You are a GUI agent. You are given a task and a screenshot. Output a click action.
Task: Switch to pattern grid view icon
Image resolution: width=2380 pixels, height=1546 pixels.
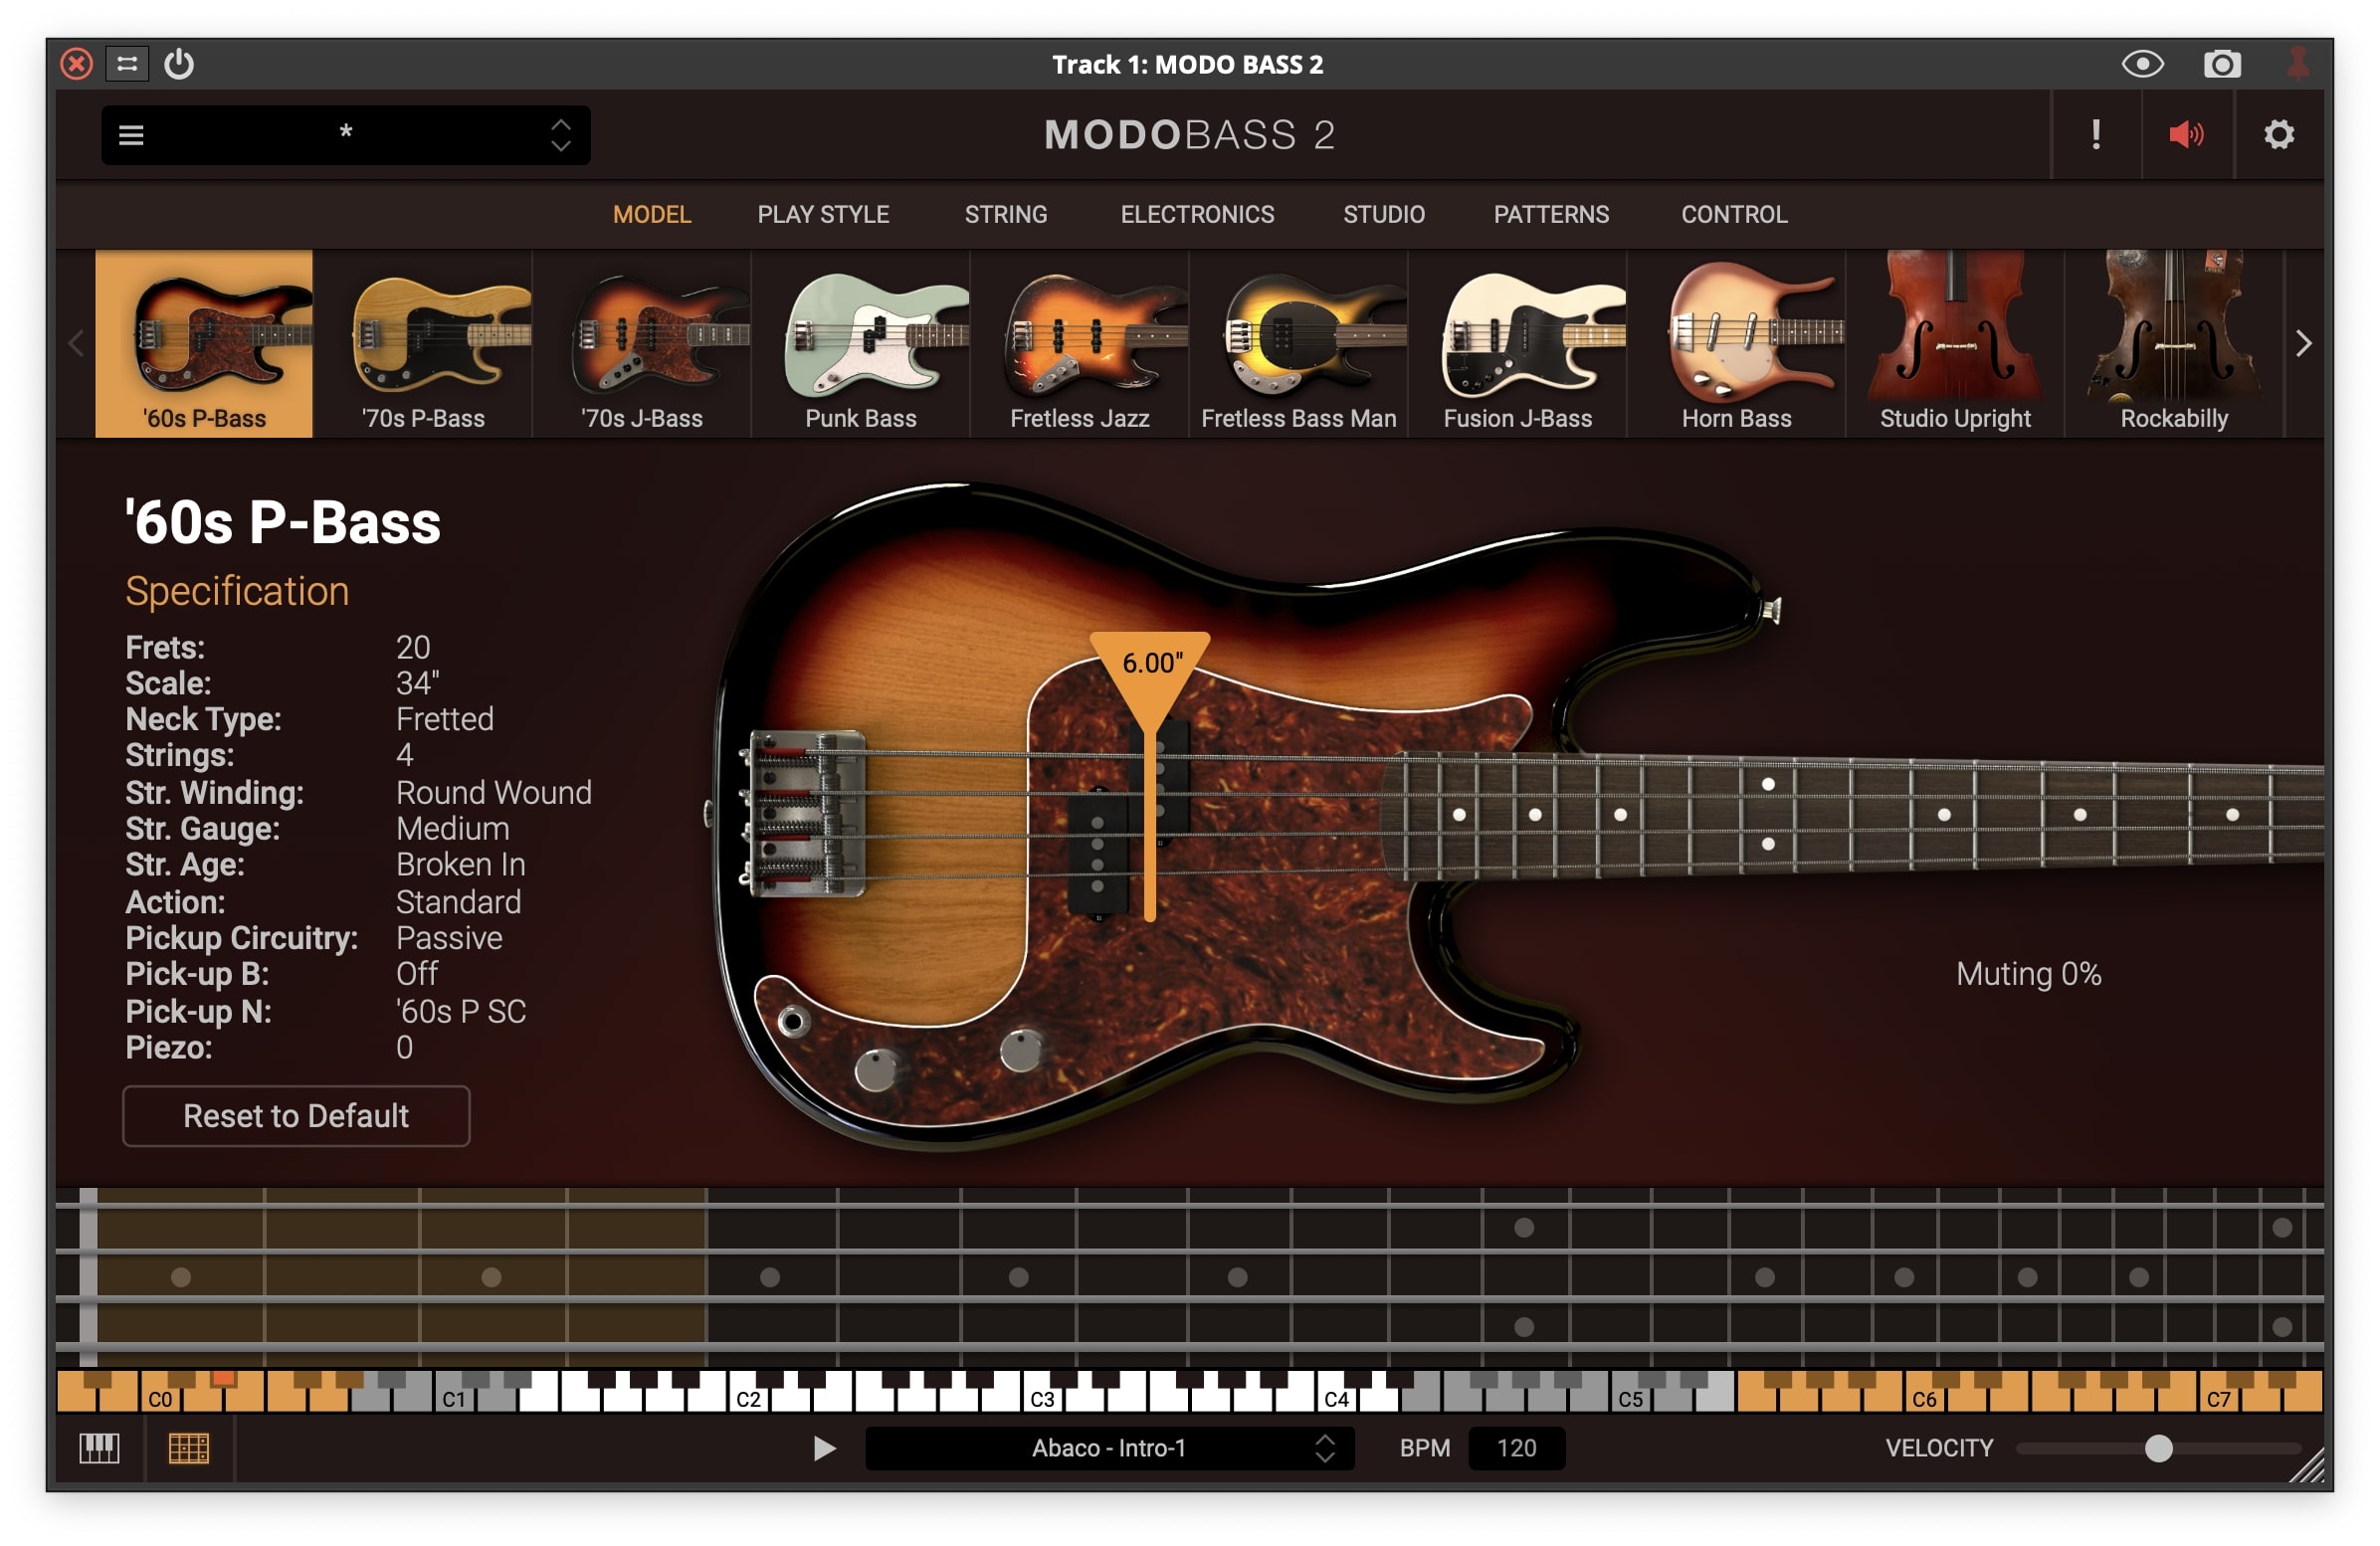(x=188, y=1447)
